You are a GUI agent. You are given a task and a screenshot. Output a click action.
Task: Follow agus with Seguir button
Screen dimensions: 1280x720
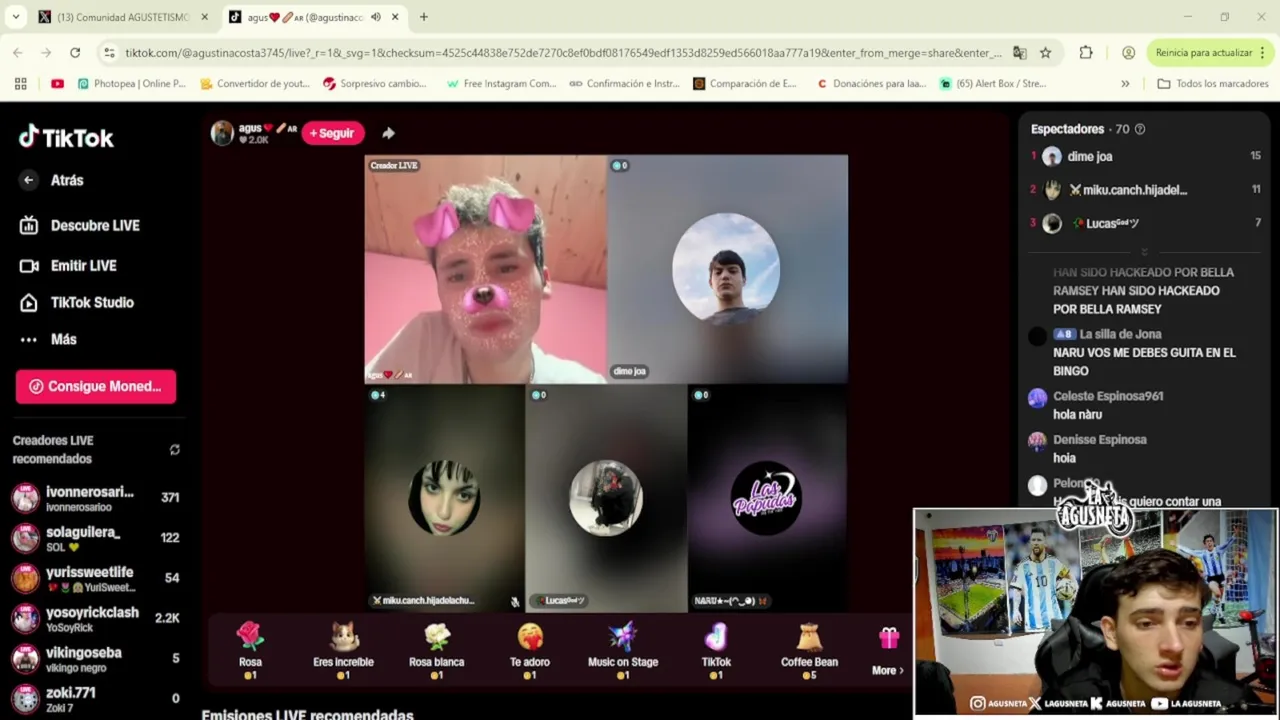pyautogui.click(x=332, y=133)
